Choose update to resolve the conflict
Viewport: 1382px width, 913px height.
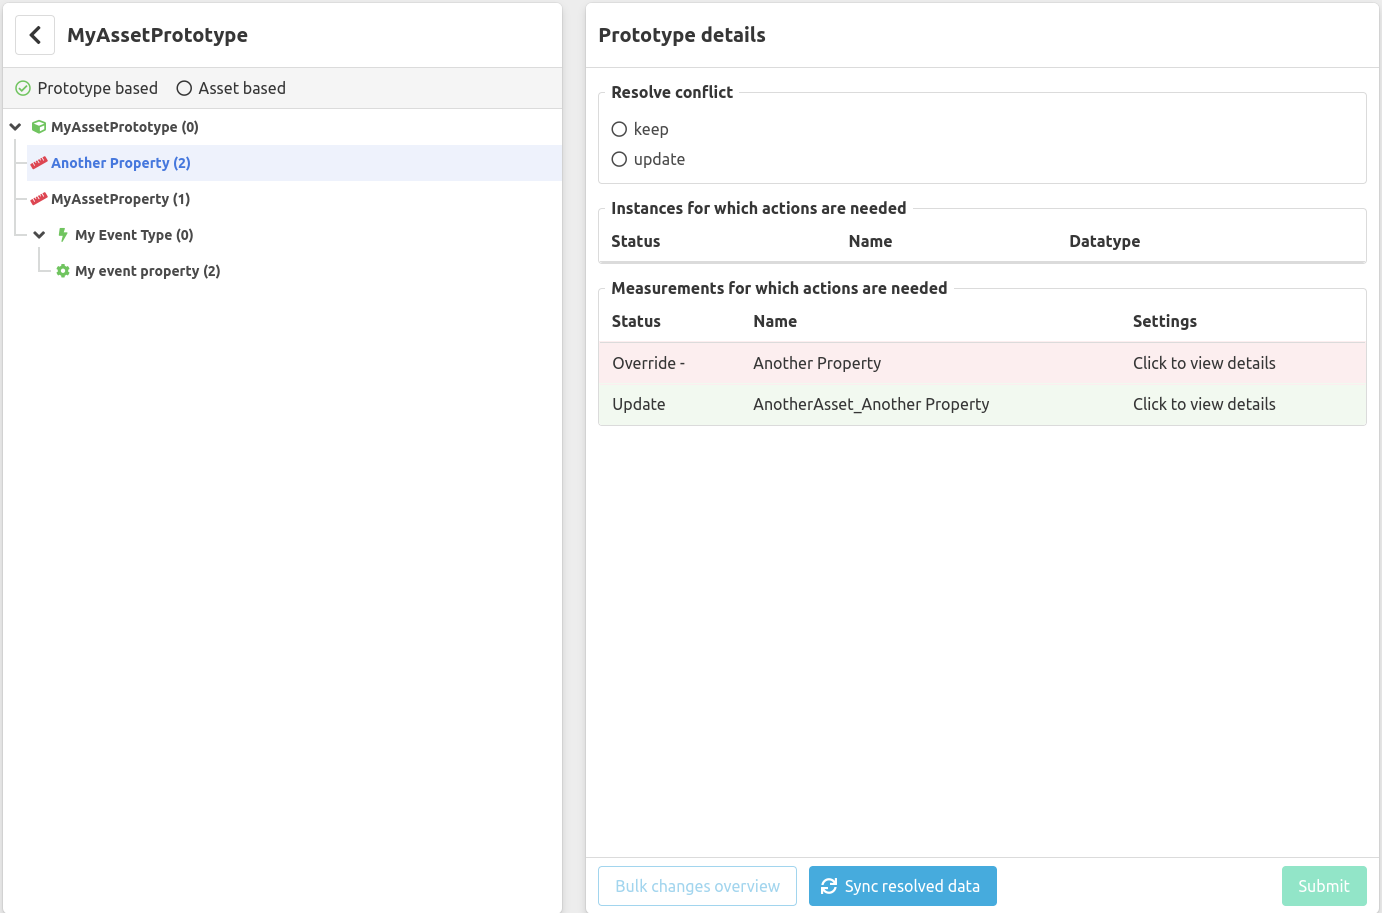619,159
